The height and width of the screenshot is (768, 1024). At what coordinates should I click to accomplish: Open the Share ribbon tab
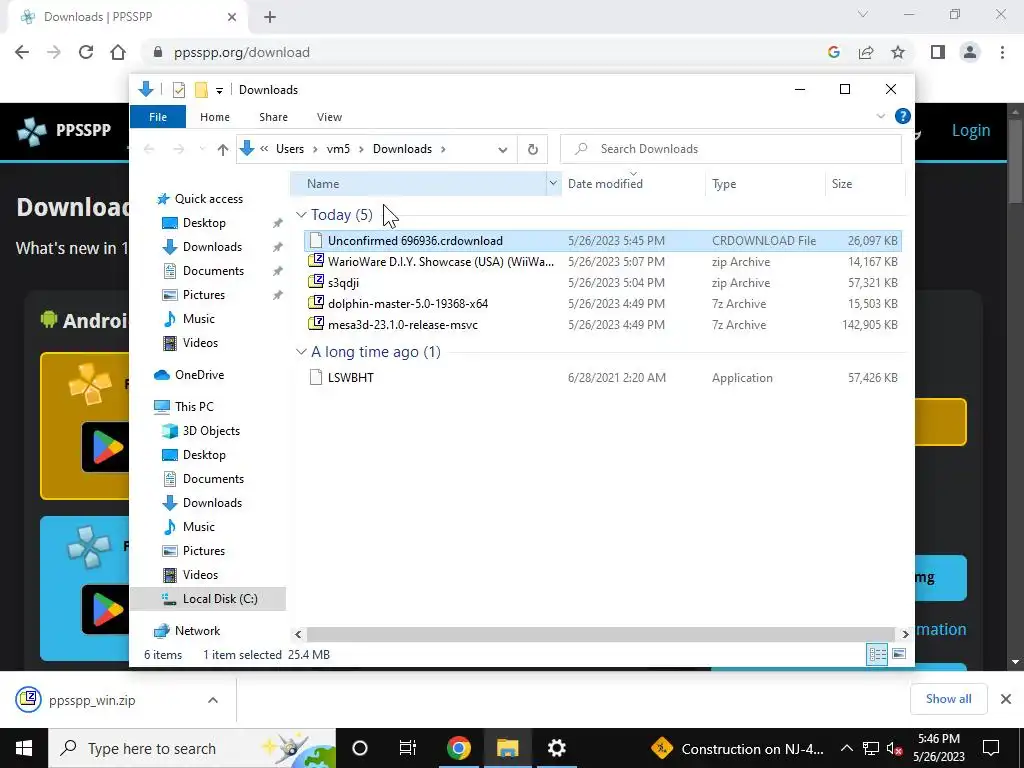click(273, 117)
